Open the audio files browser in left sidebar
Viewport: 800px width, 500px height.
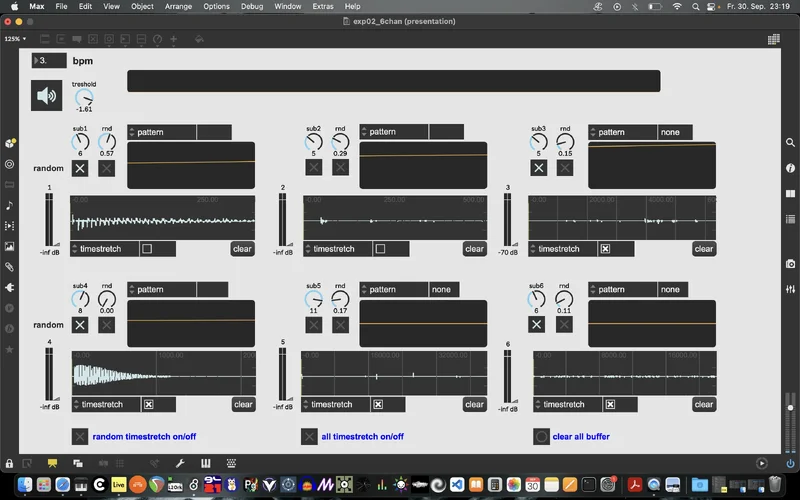pyautogui.click(x=9, y=205)
